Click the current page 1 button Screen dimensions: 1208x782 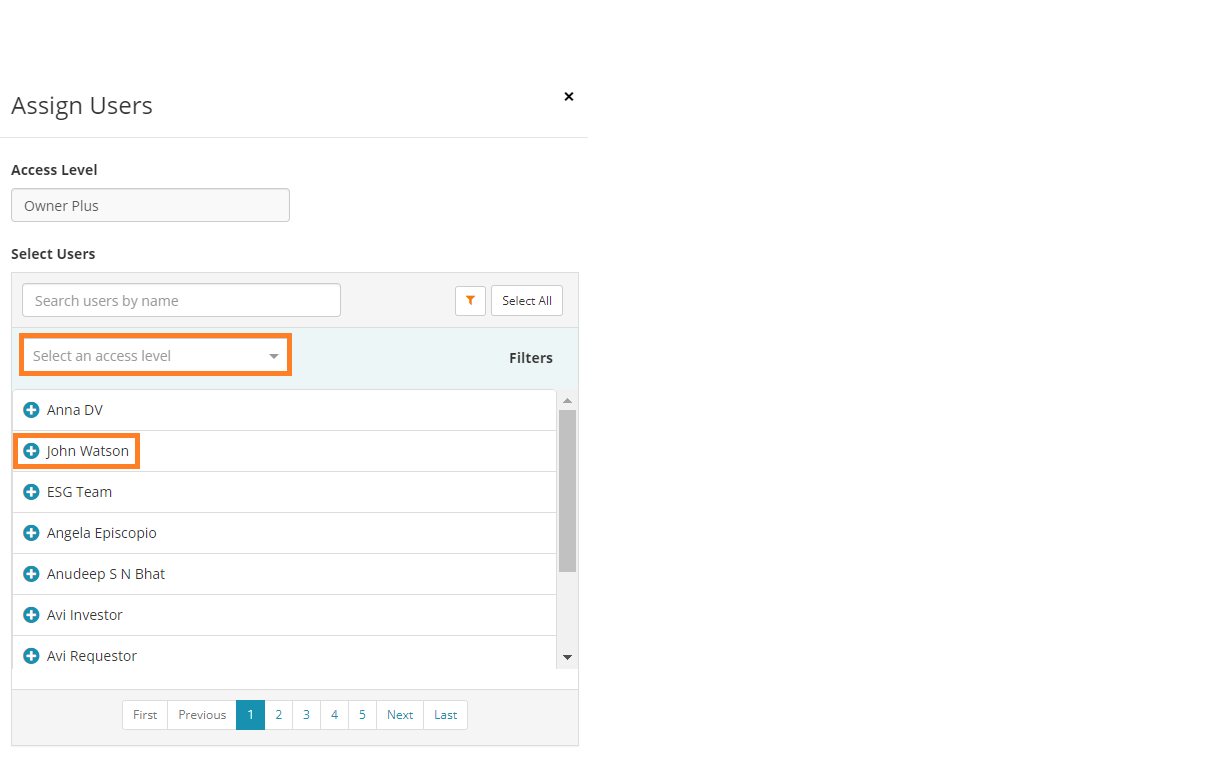250,715
